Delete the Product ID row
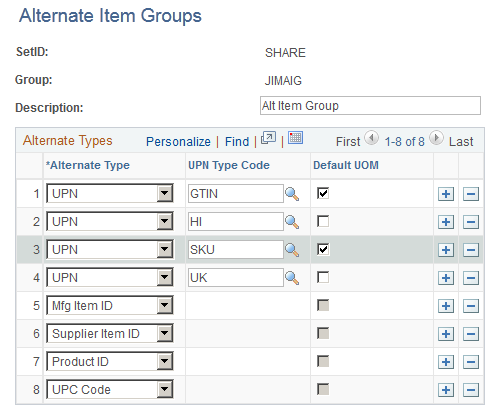 tap(471, 362)
